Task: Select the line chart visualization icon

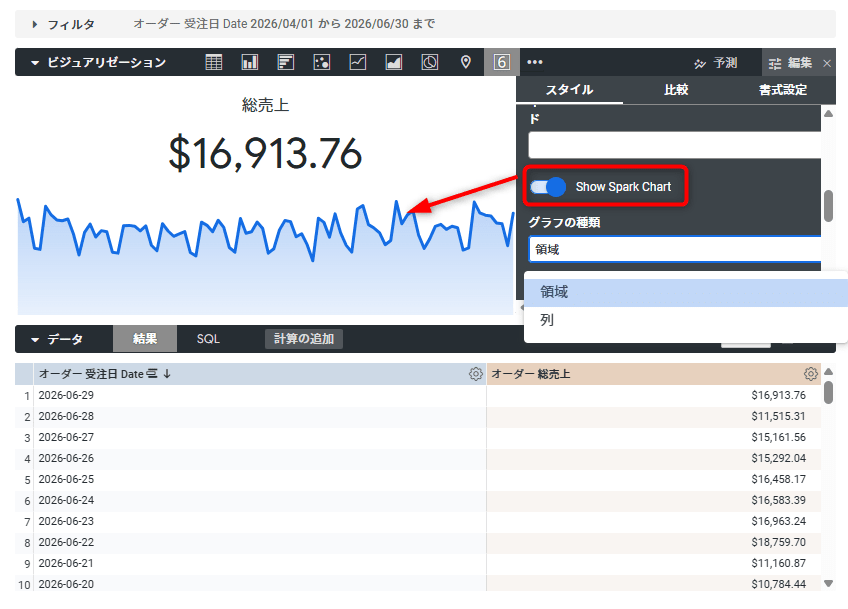Action: pyautogui.click(x=357, y=62)
